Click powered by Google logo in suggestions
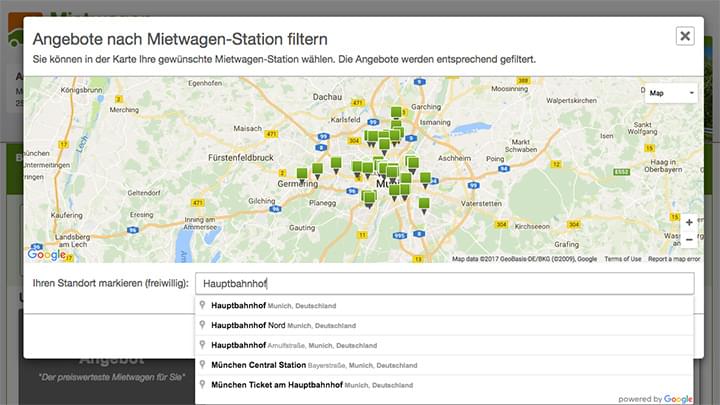 [655, 399]
